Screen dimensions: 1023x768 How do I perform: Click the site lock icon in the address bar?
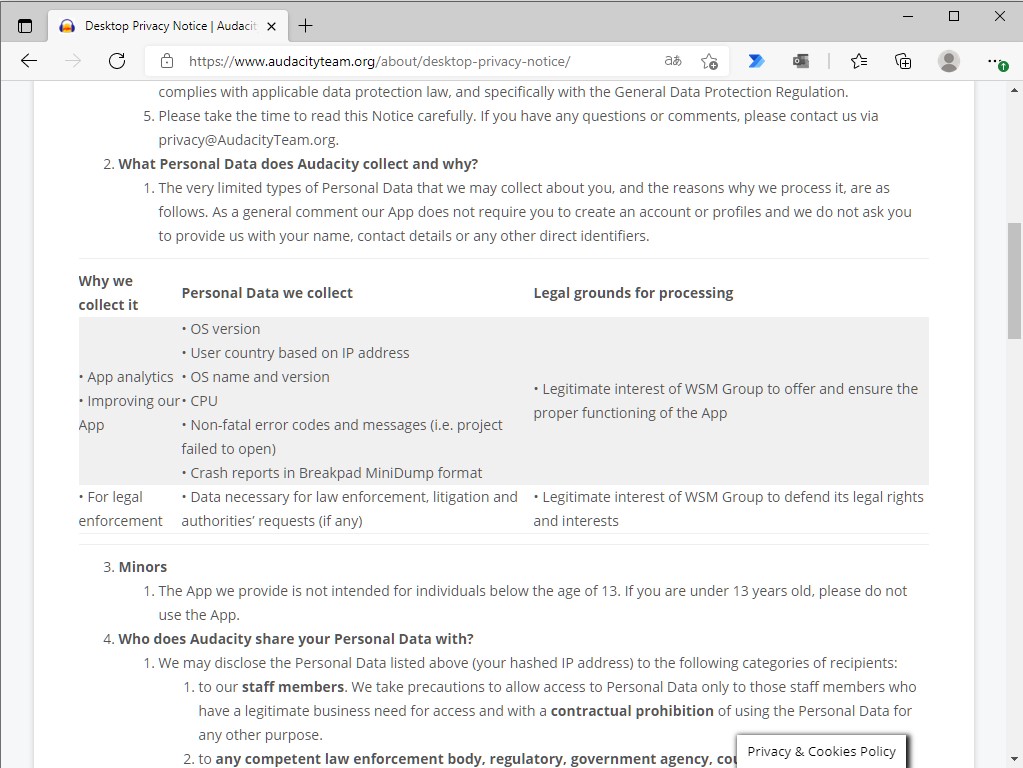click(167, 61)
